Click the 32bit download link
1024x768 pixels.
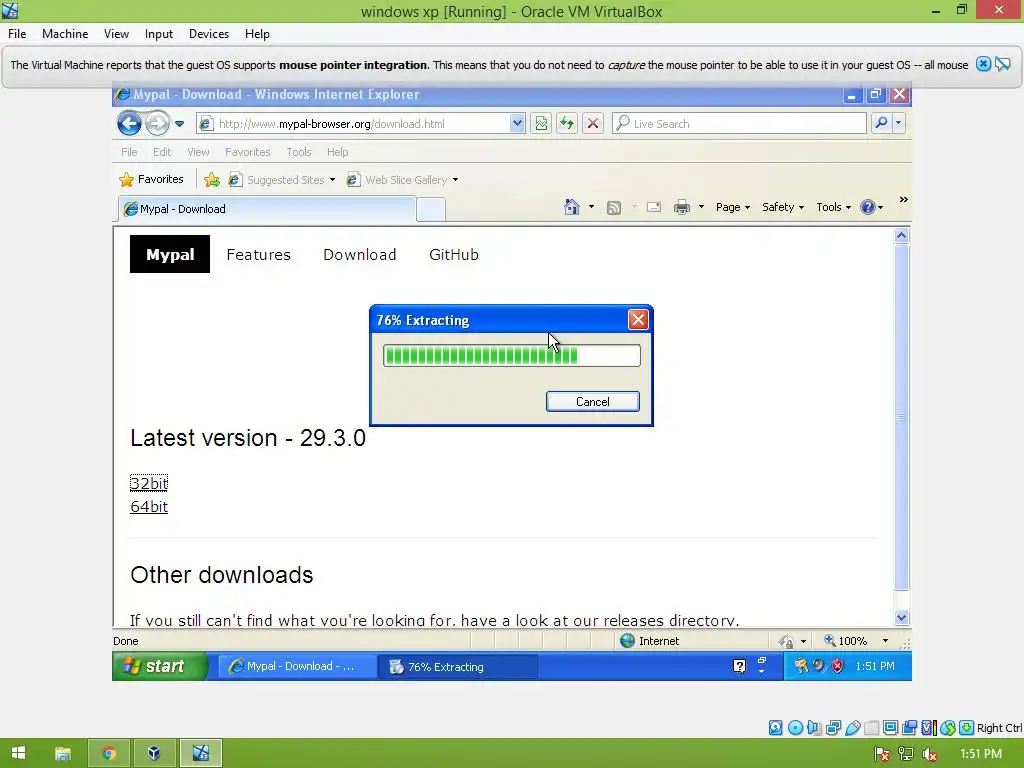tap(149, 483)
